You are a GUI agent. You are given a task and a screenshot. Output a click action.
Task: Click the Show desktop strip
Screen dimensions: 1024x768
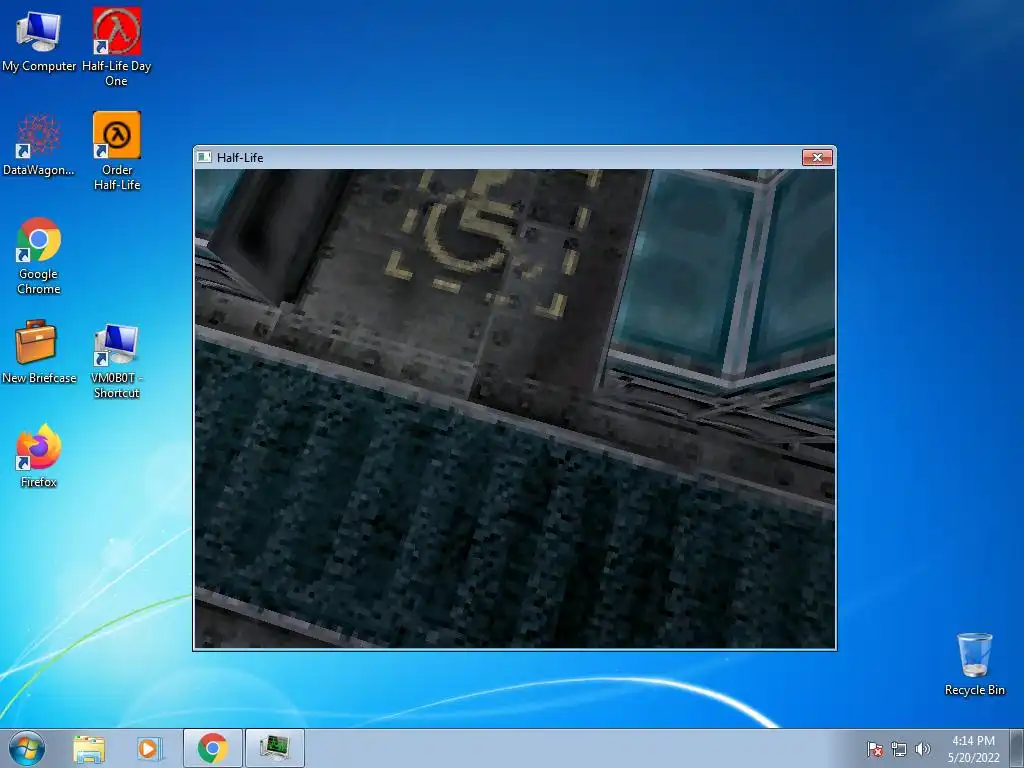(1017, 748)
